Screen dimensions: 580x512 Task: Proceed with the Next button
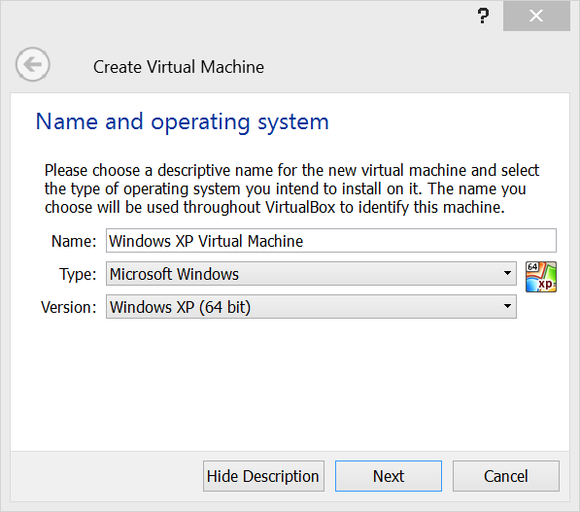point(388,476)
